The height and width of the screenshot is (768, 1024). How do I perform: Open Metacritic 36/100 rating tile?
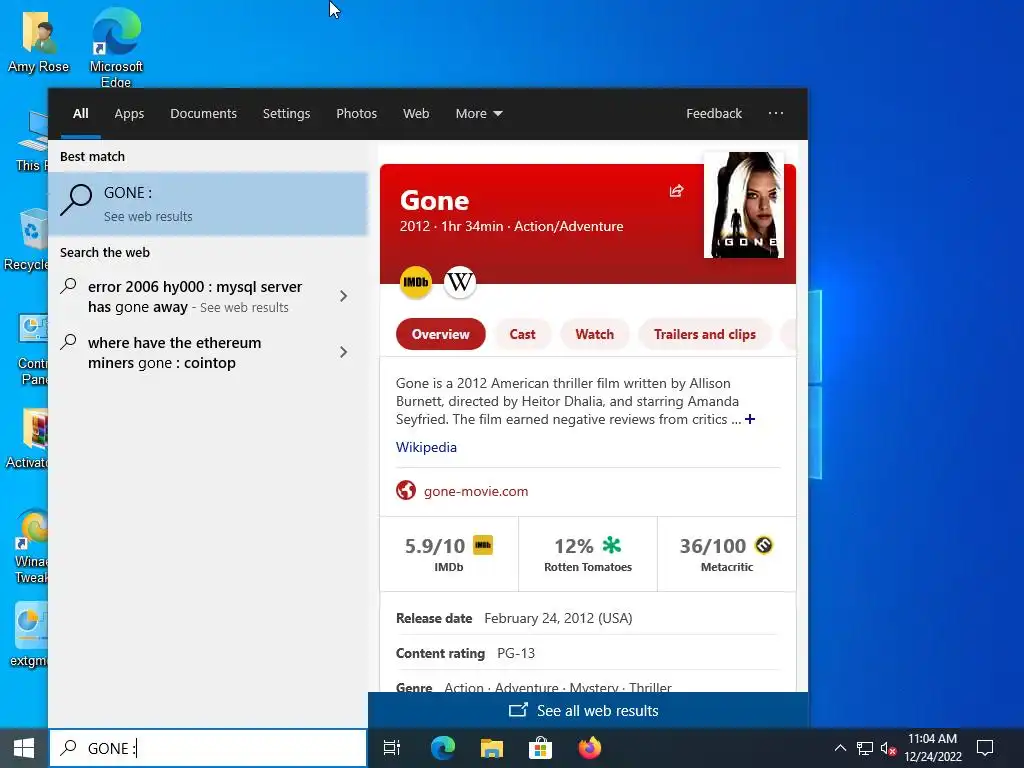[x=726, y=554]
